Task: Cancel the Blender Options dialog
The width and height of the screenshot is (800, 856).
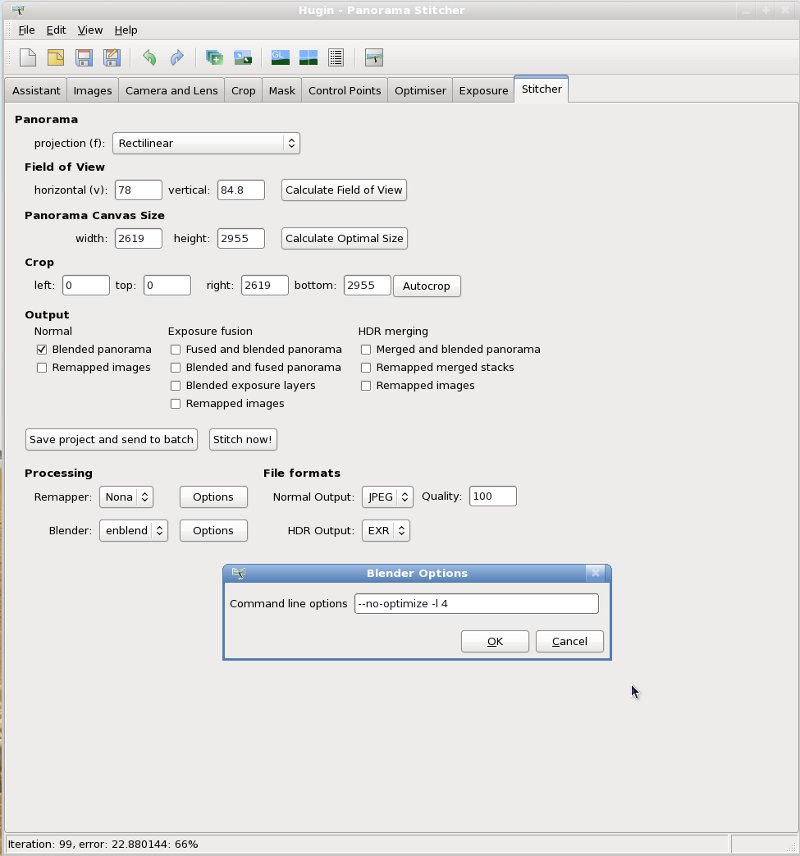Action: click(x=570, y=641)
